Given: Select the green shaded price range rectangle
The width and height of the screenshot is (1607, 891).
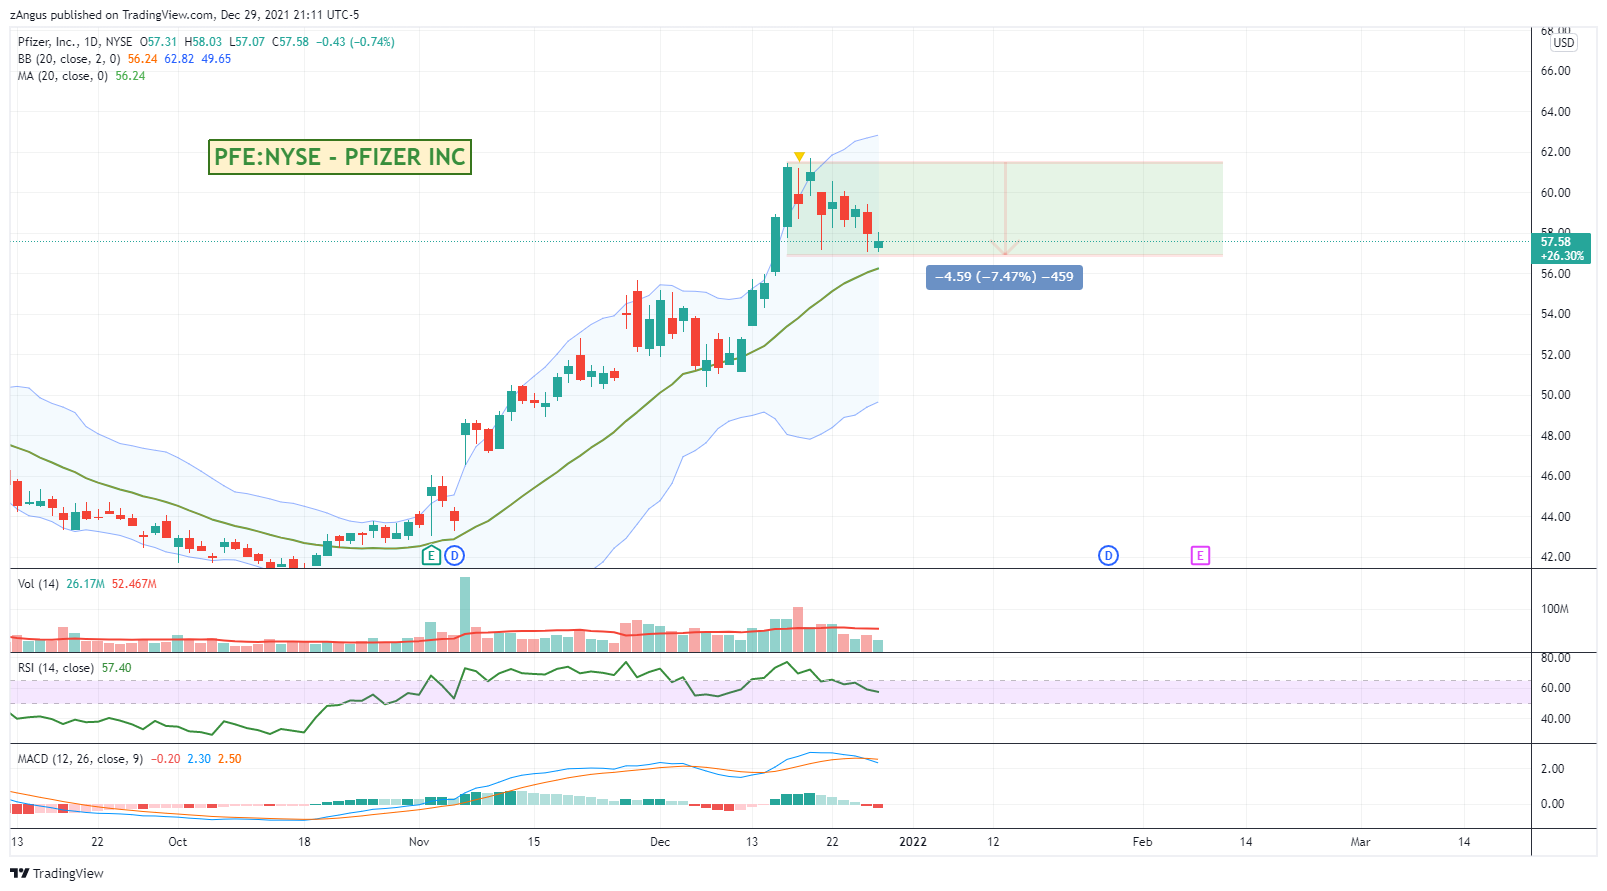Looking at the screenshot, I should [x=1004, y=209].
